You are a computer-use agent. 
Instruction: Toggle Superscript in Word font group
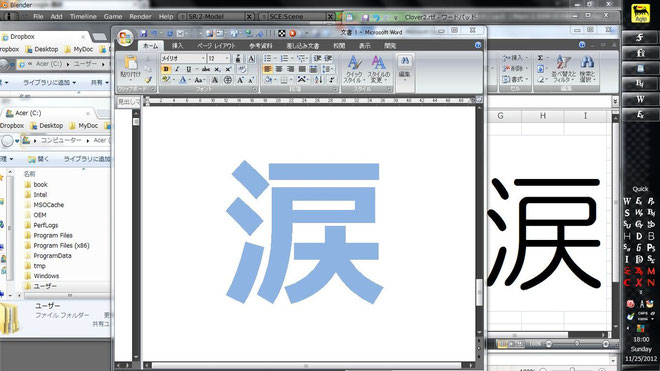click(x=228, y=69)
